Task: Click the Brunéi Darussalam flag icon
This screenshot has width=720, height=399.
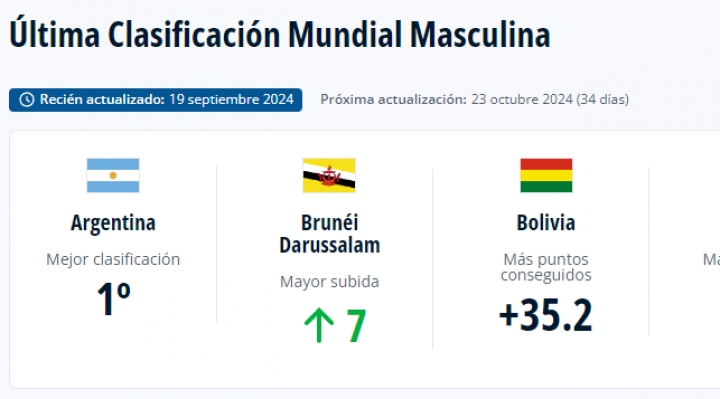Action: 329,175
